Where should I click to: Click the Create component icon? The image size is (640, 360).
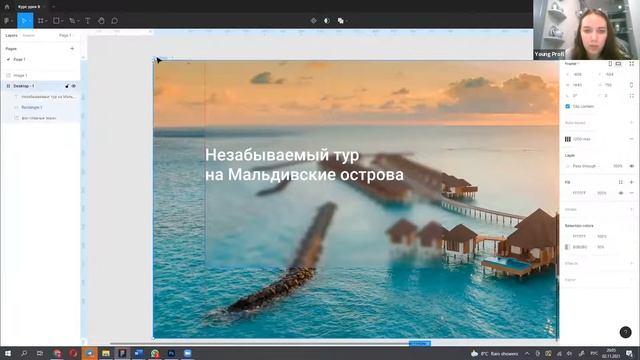(313, 20)
